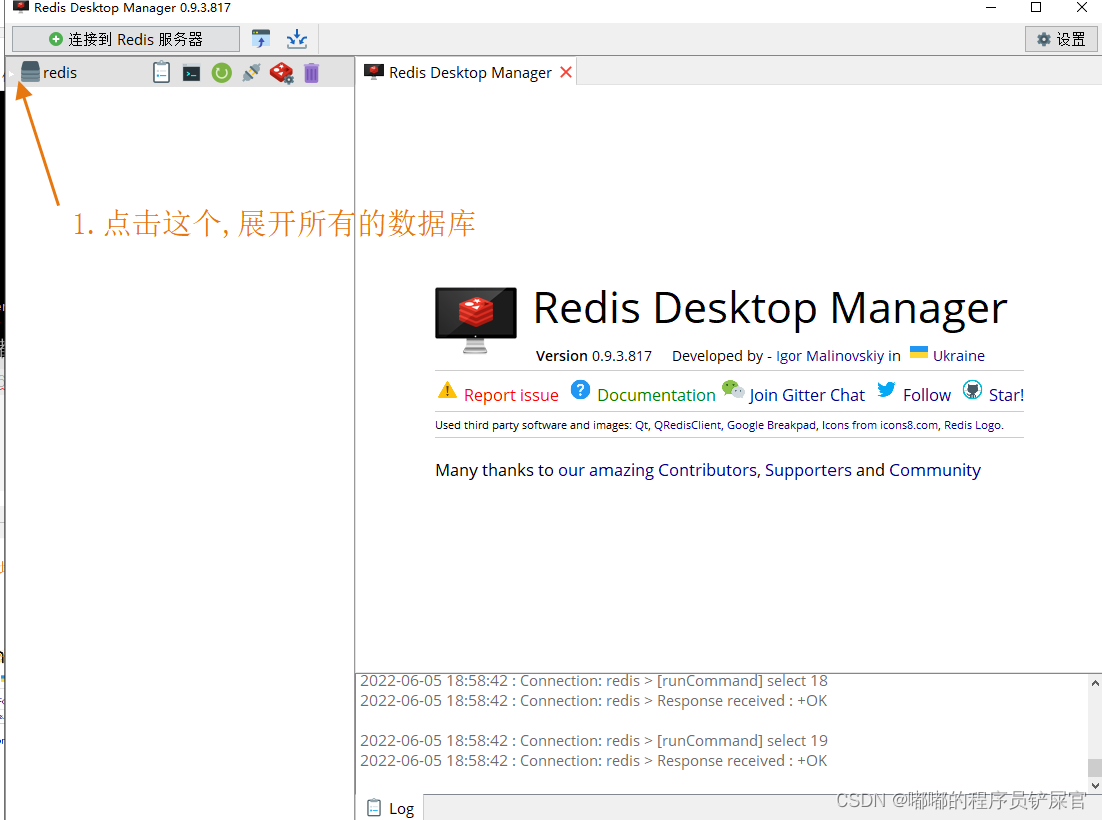Edit redis connection settings icon
Screen dimensions: 1102x820
(282, 72)
